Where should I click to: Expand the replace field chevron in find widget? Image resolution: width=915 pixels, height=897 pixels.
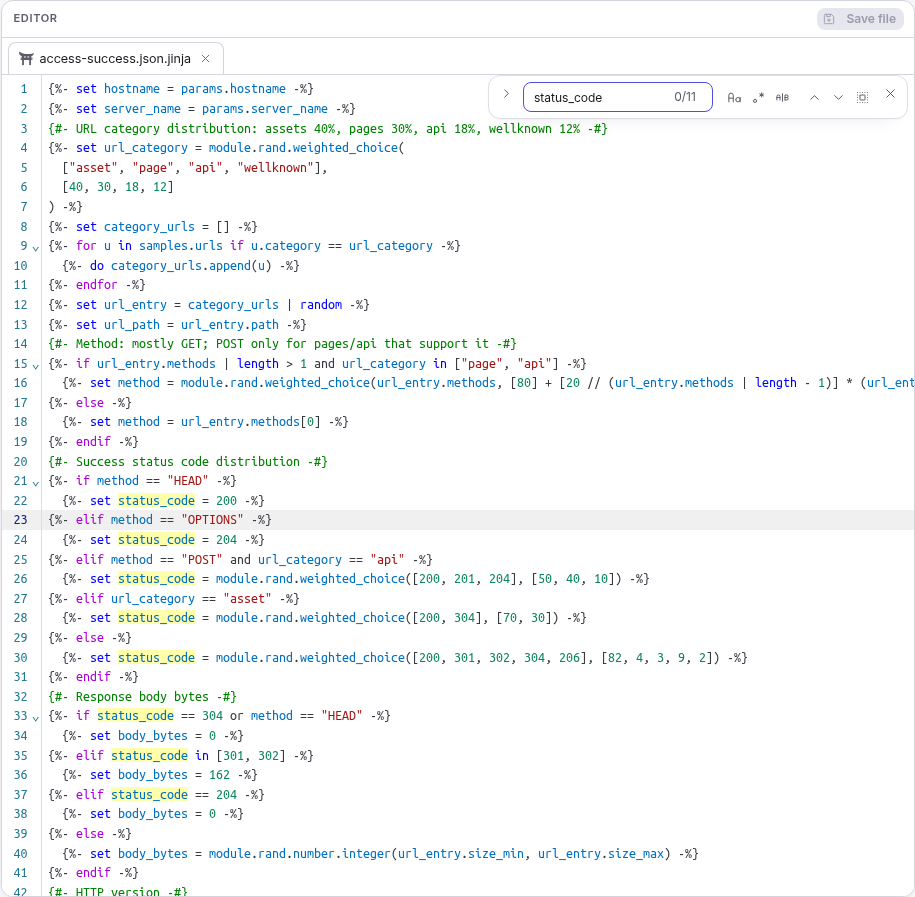(506, 93)
